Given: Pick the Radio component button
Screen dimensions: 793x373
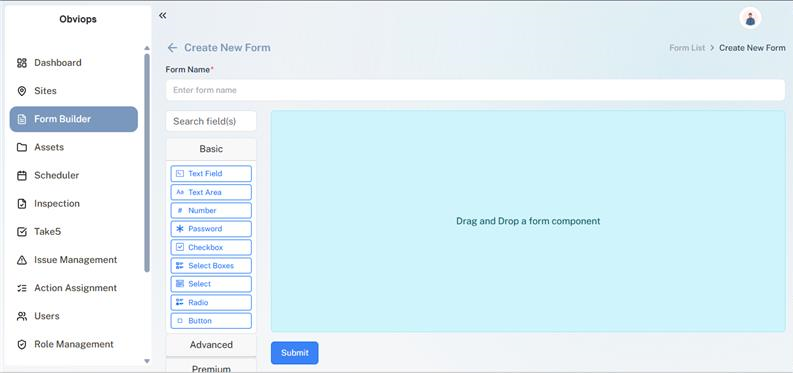Looking at the screenshot, I should coord(211,302).
